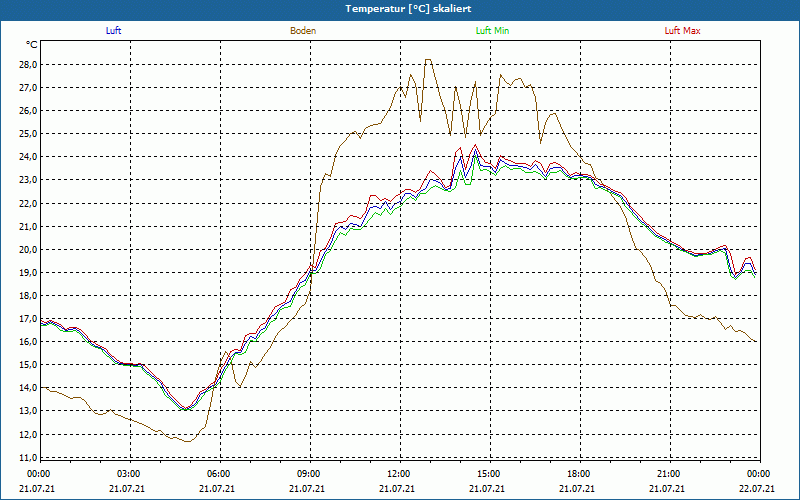
Task: Click the 25,0 y-axis value
Action: [28, 134]
